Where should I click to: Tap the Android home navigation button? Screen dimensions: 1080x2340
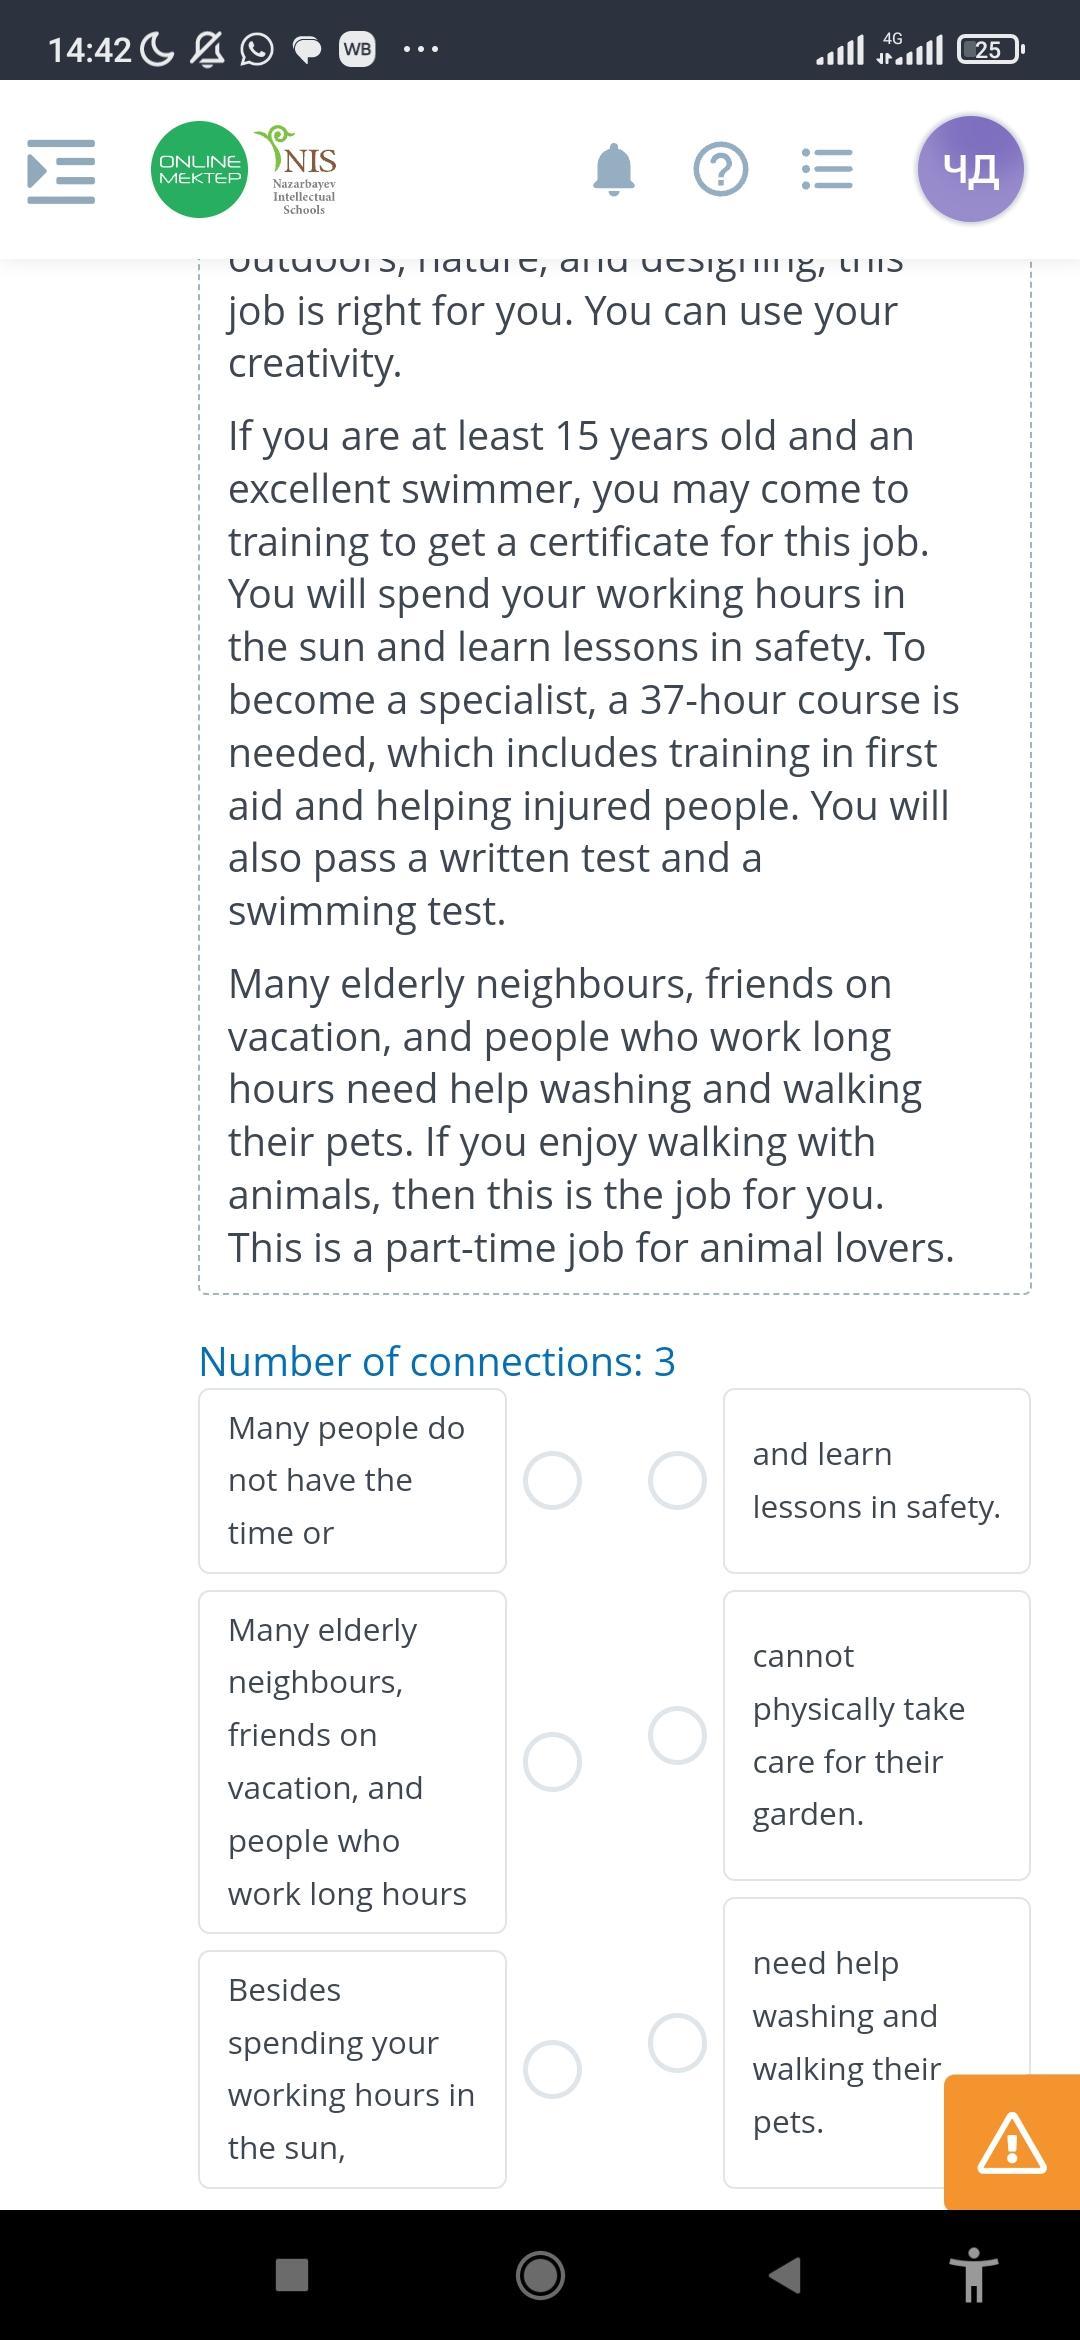click(540, 2275)
